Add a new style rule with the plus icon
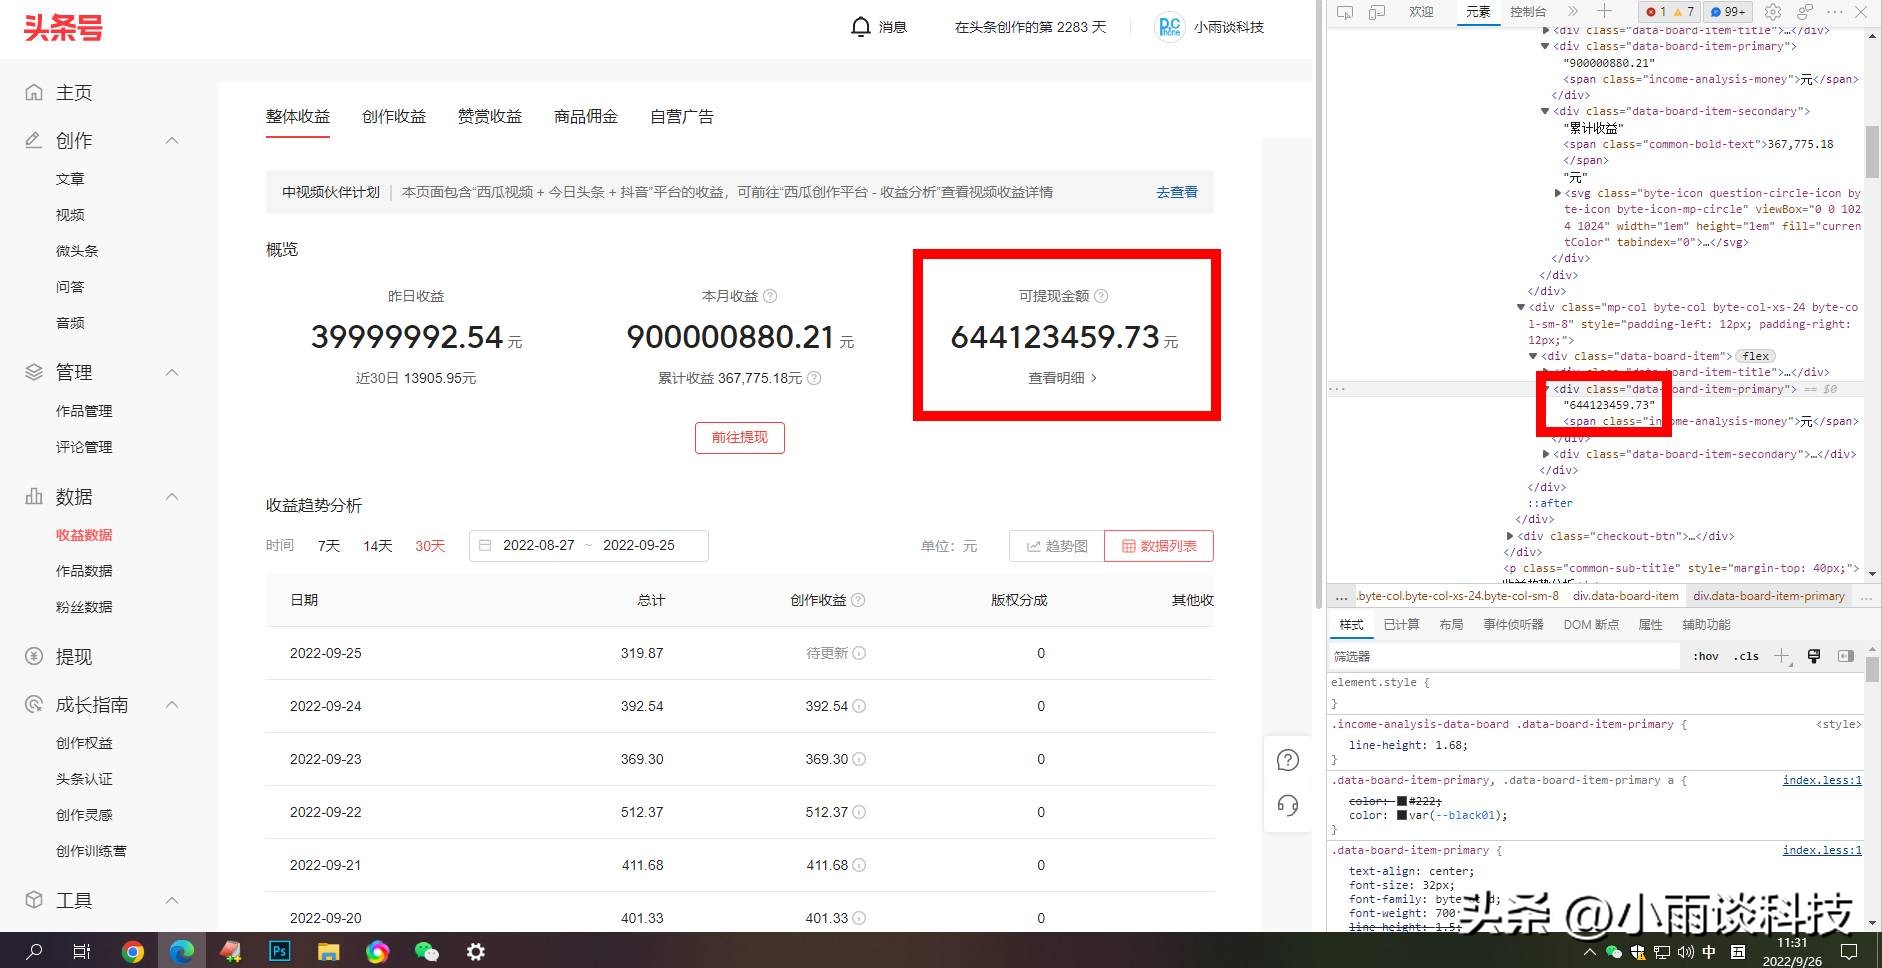The image size is (1882, 968). click(1781, 656)
